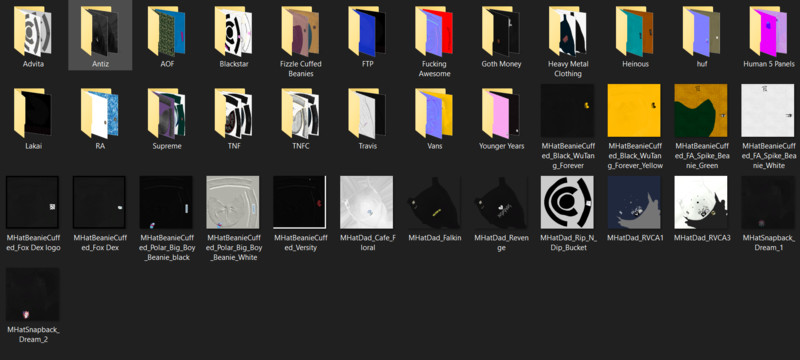Click the MHatDad_RVCA3 thumbnail
Viewport: 800px width, 360px height.
pos(701,202)
